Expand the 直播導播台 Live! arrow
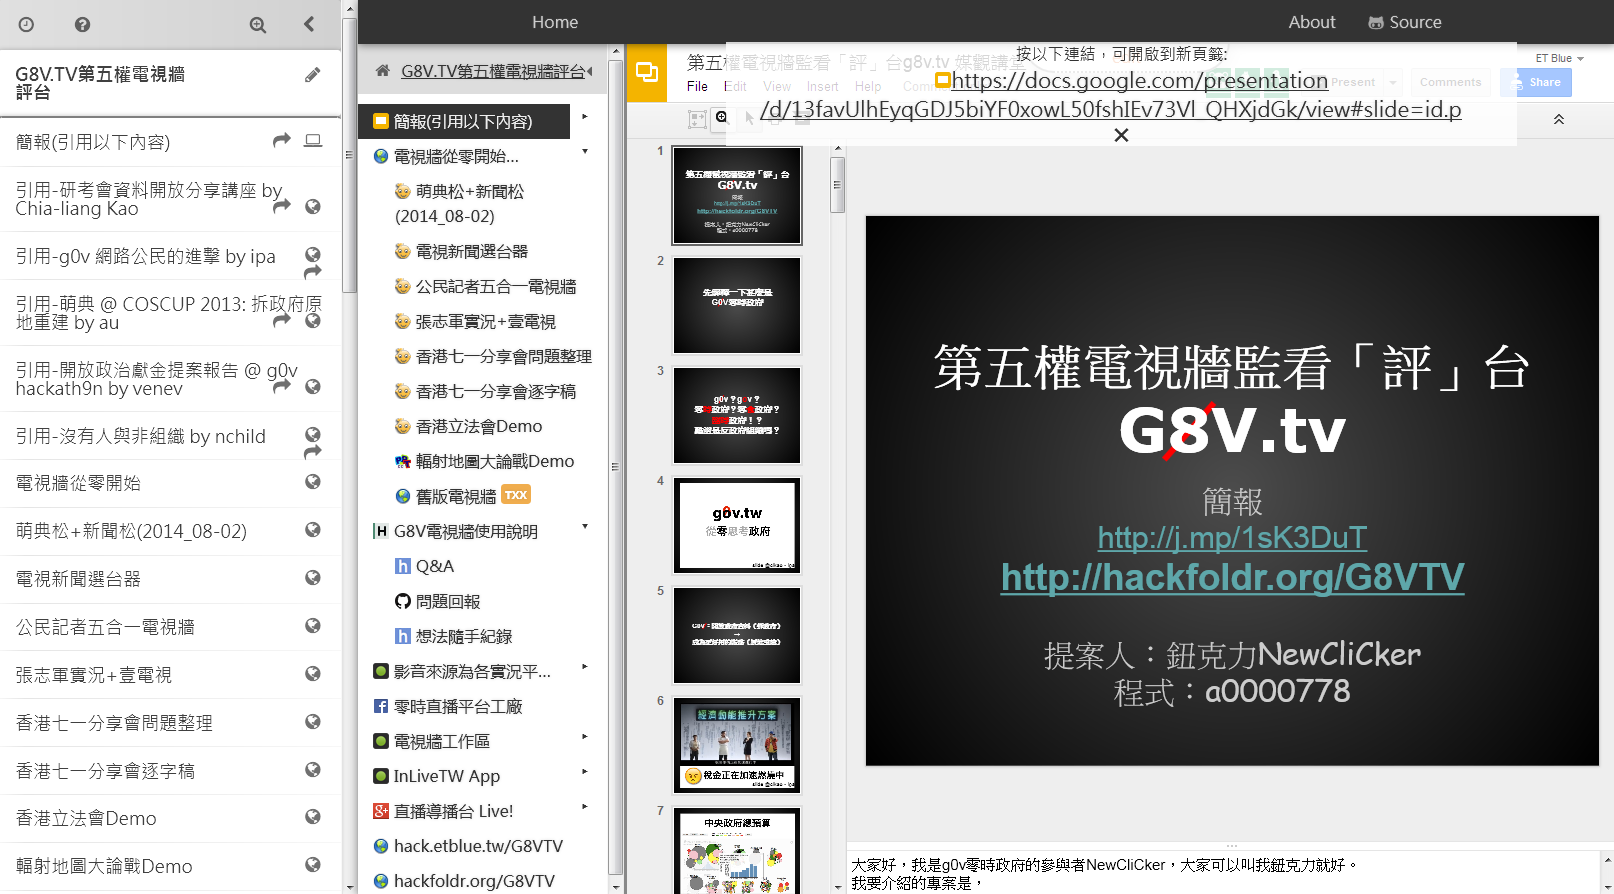The image size is (1614, 894). [585, 807]
